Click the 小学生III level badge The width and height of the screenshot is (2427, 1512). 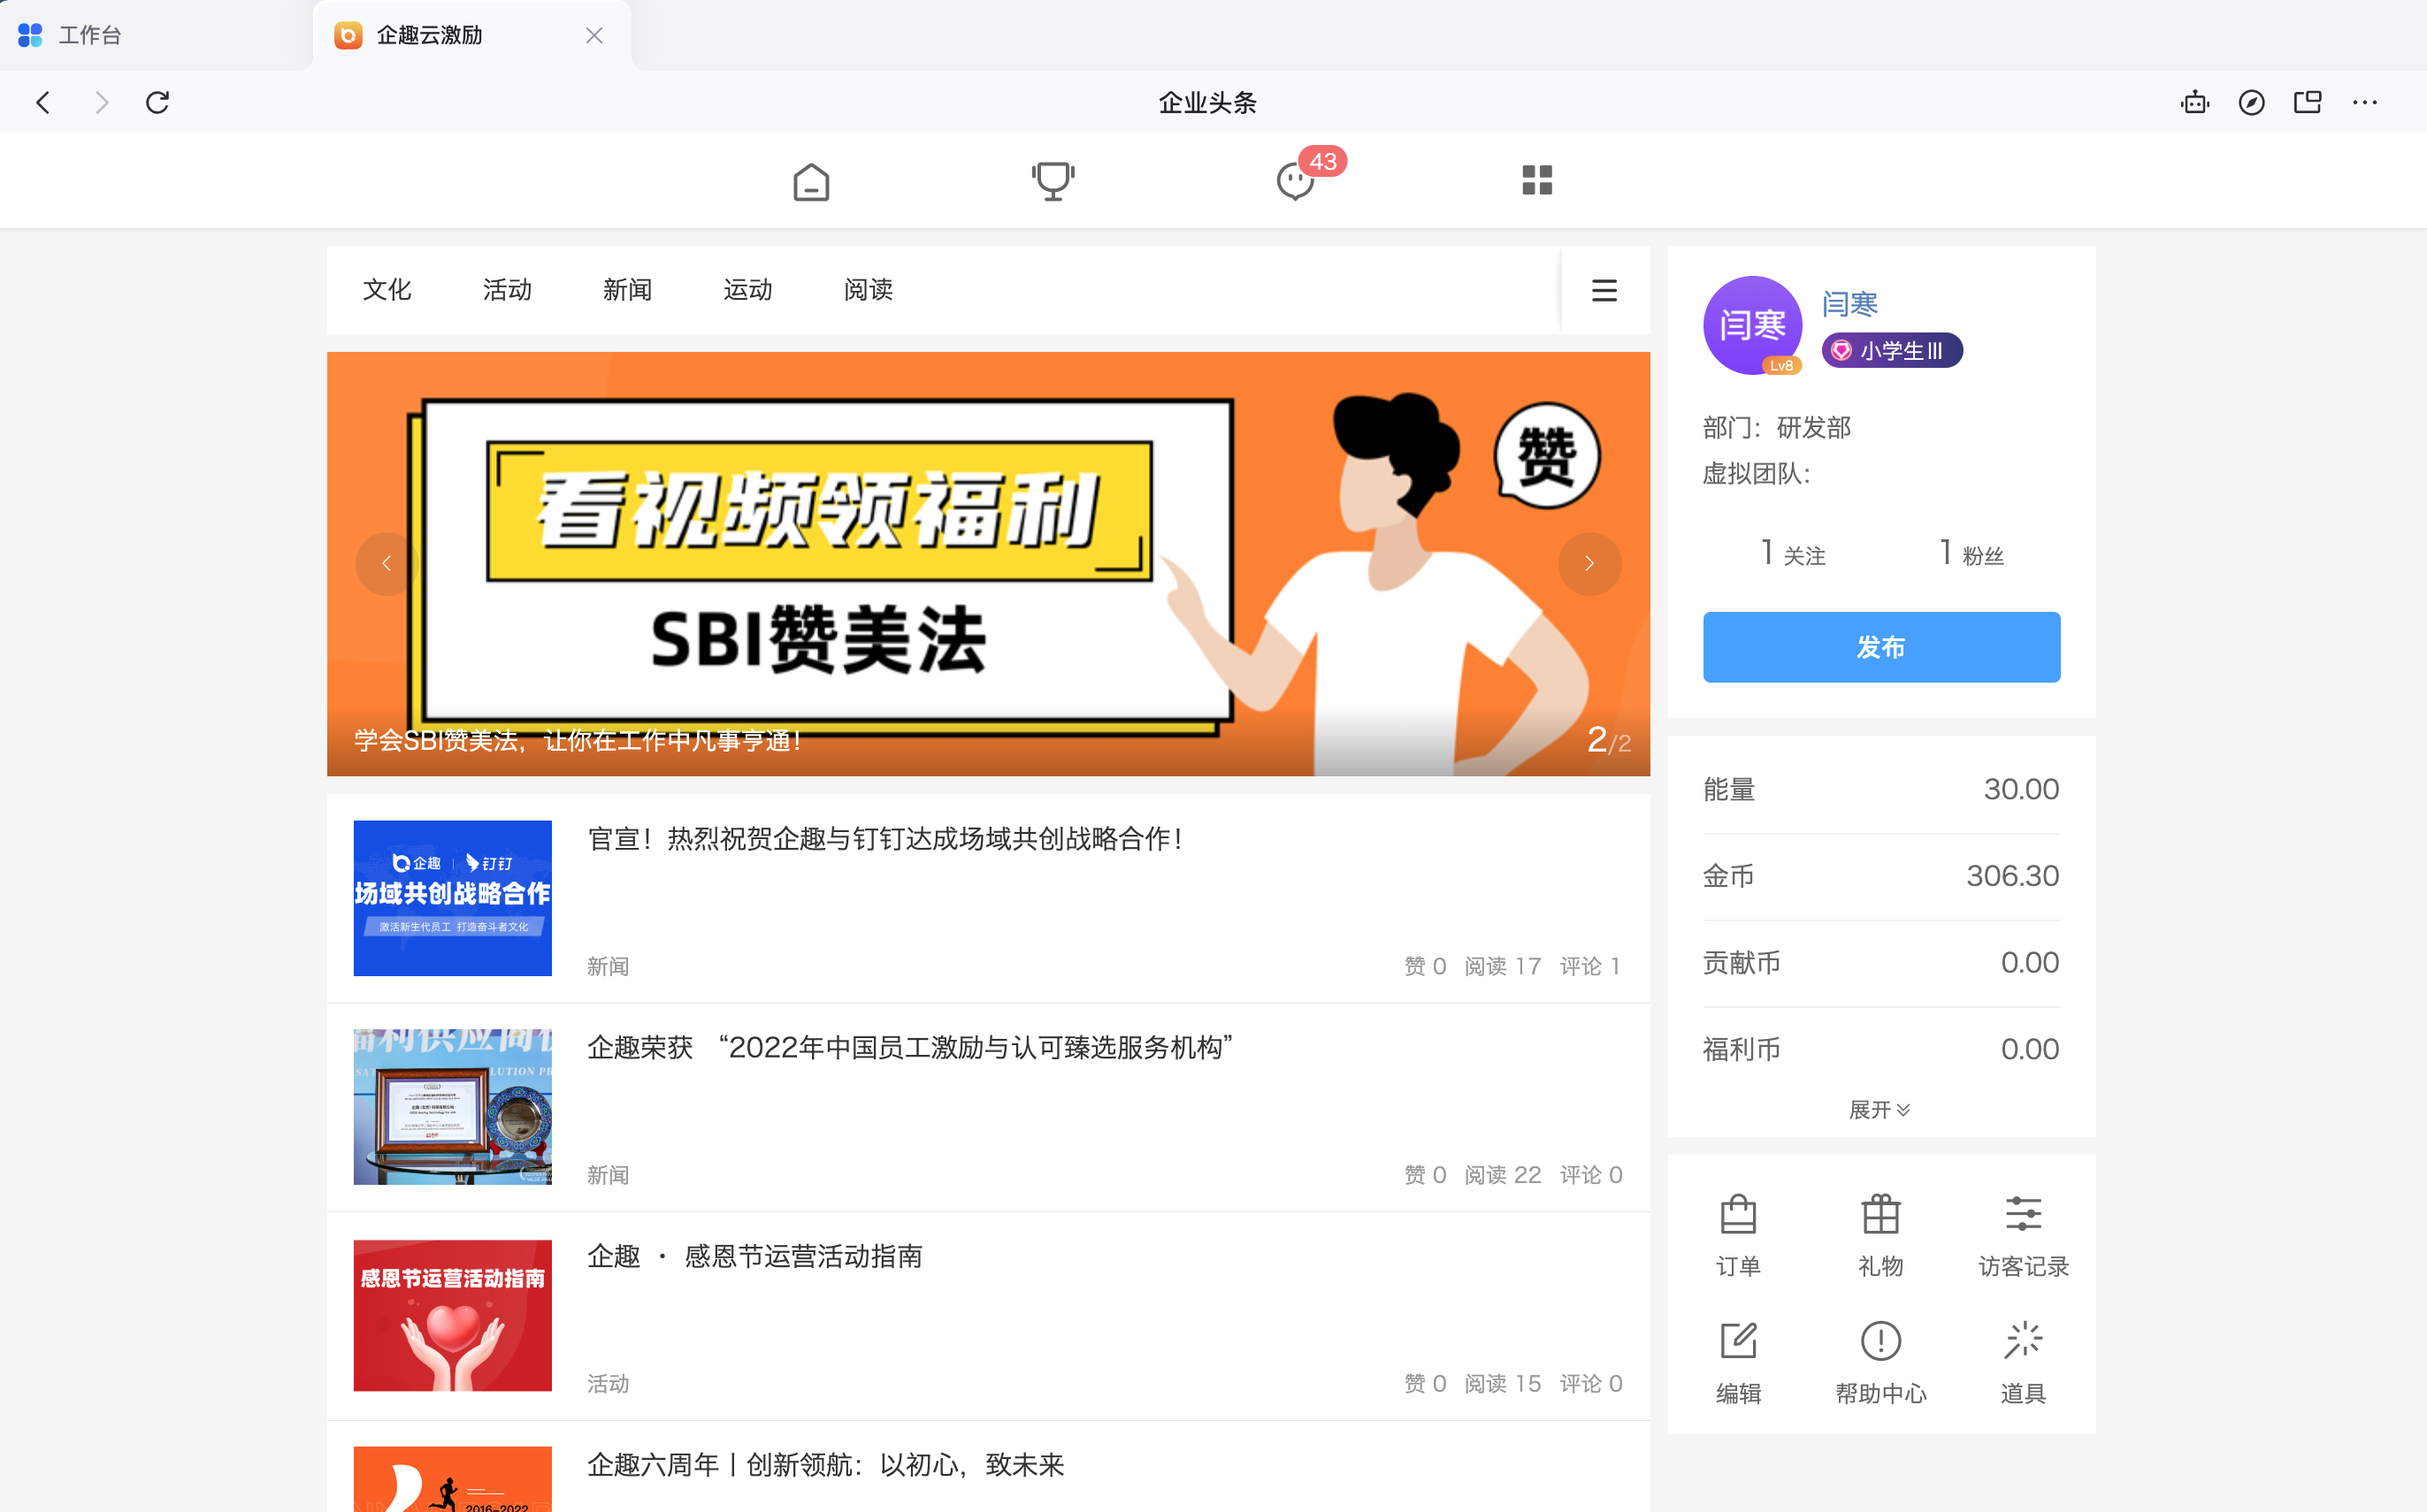pos(1891,350)
